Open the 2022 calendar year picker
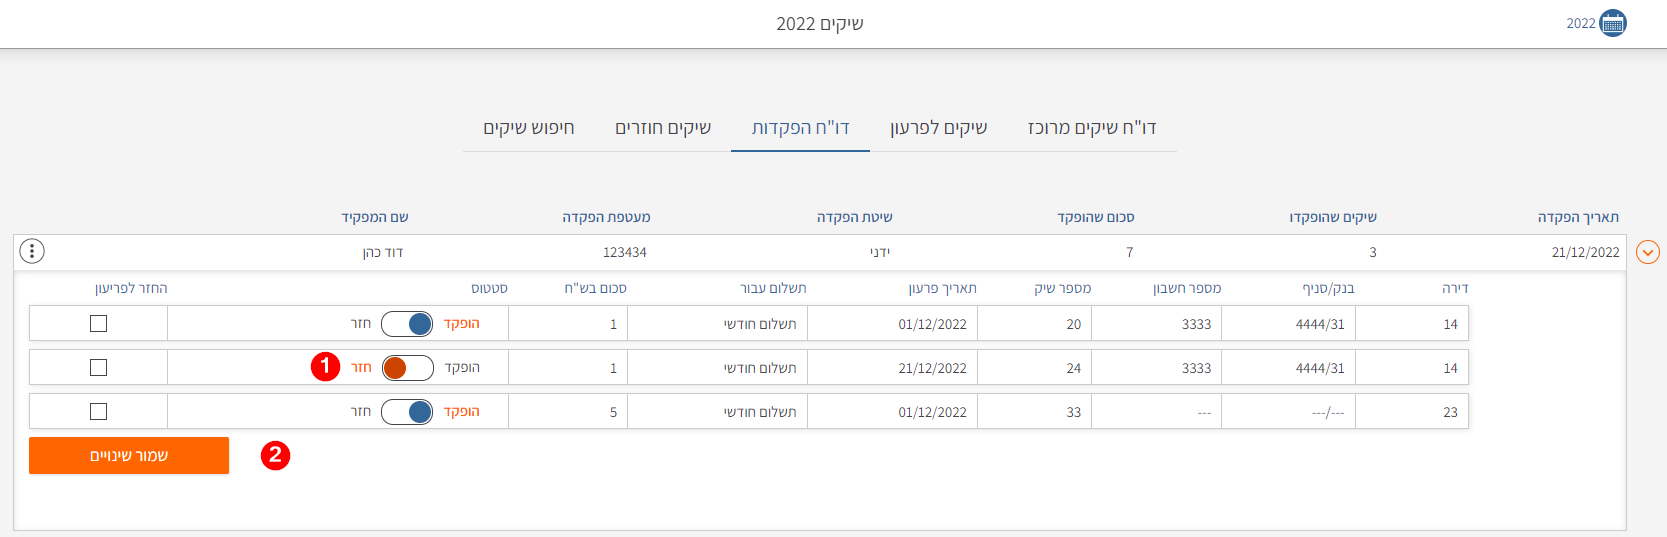This screenshot has height=537, width=1667. click(1612, 23)
